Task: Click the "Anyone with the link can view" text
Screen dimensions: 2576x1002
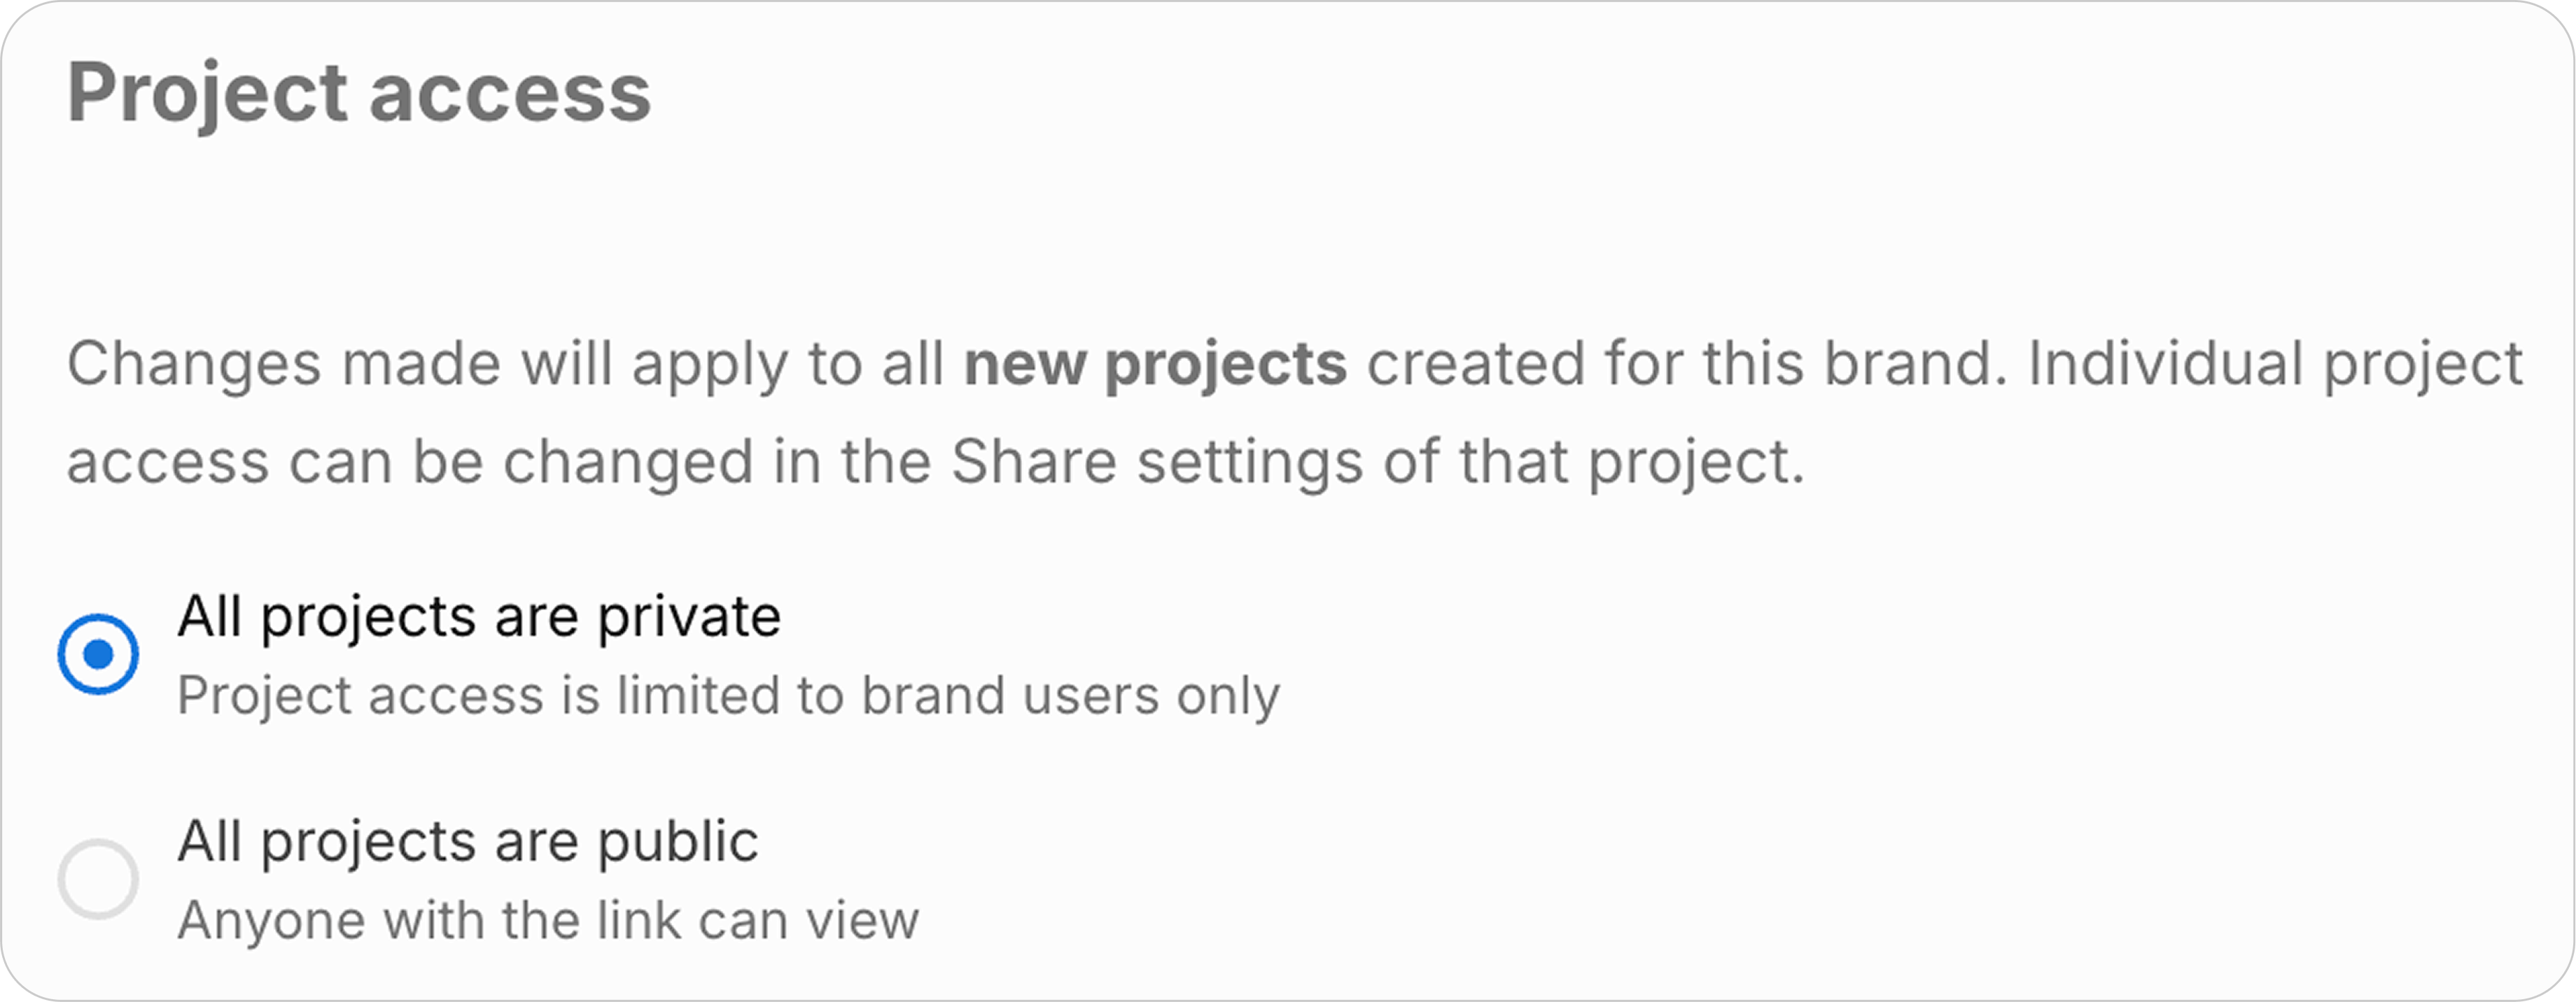Action: 547,920
